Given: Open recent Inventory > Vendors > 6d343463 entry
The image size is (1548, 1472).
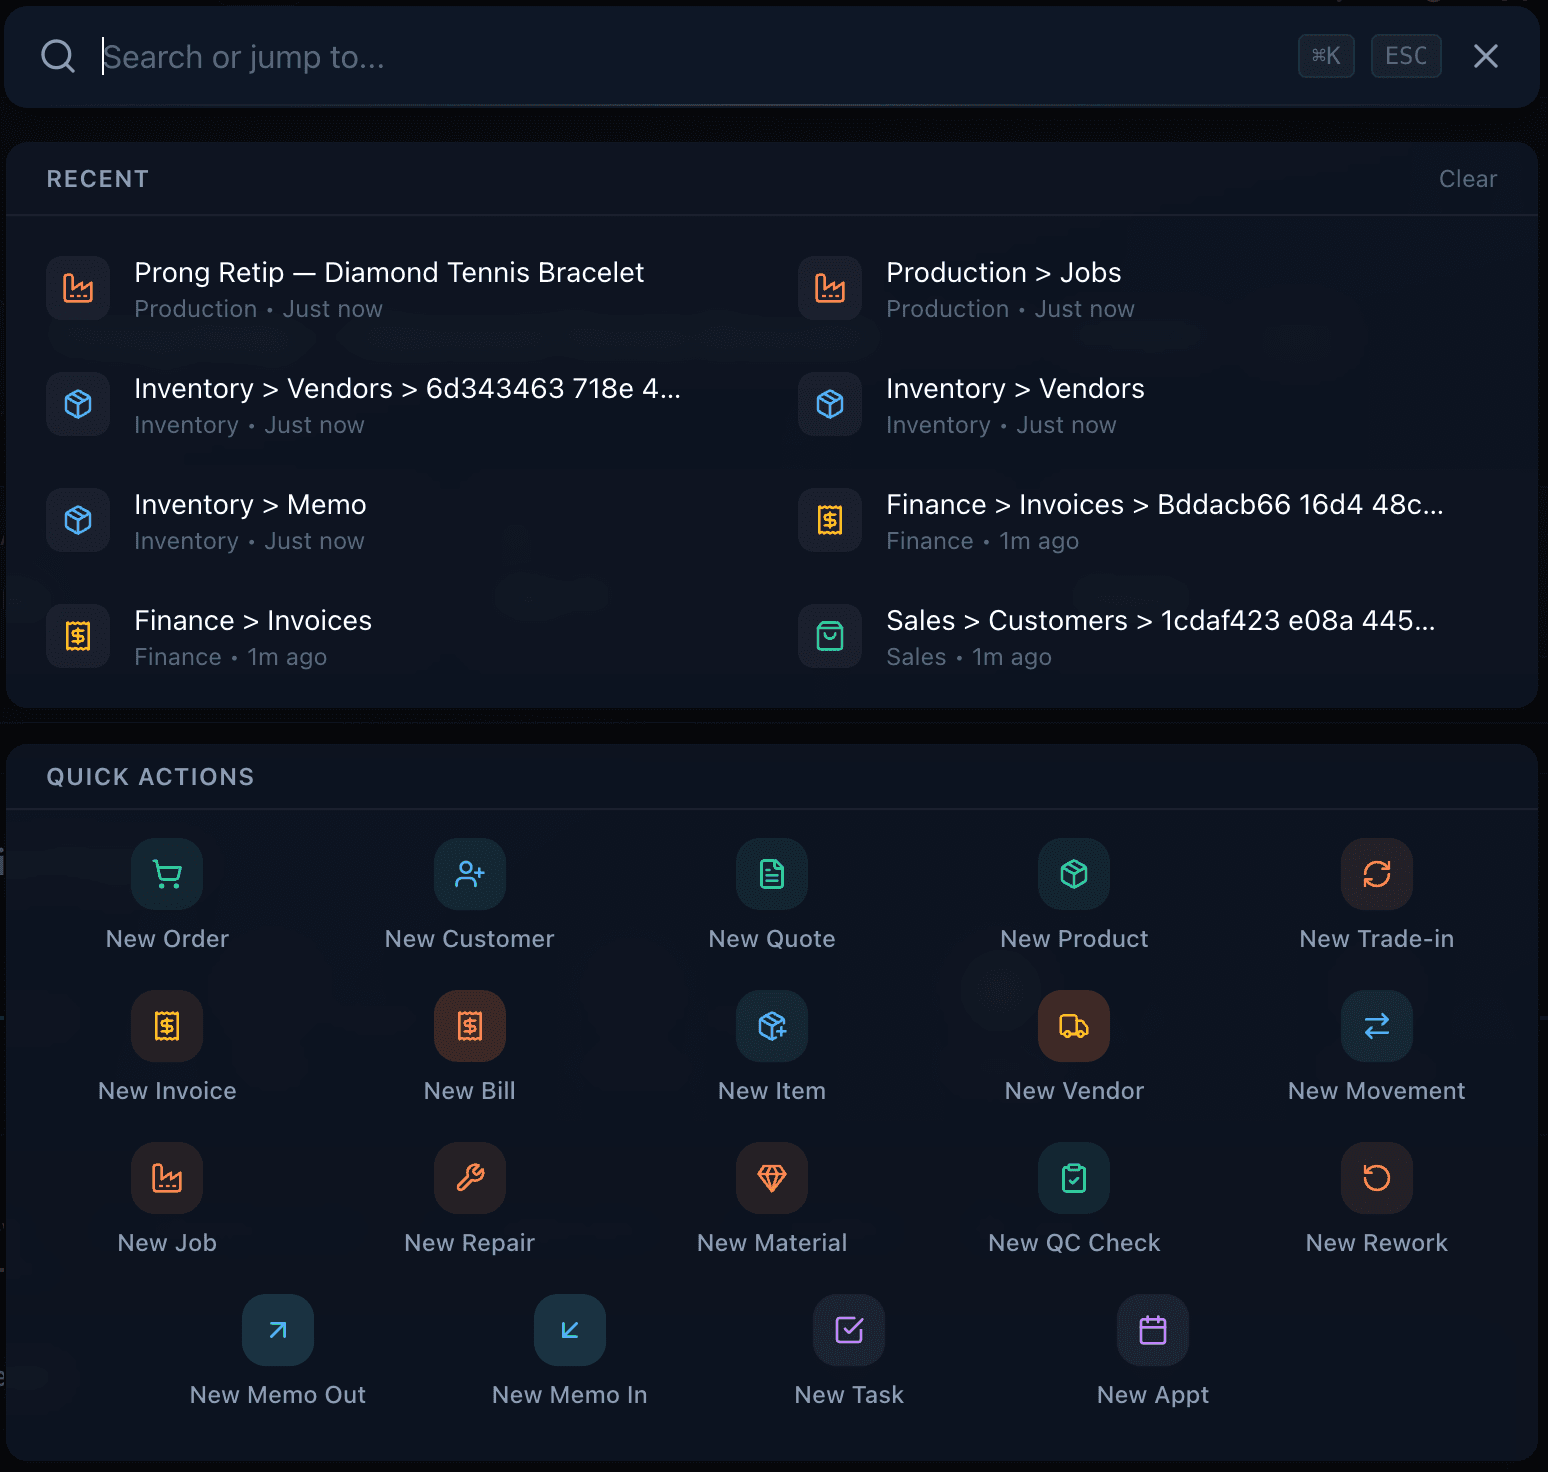Looking at the screenshot, I should tap(398, 405).
